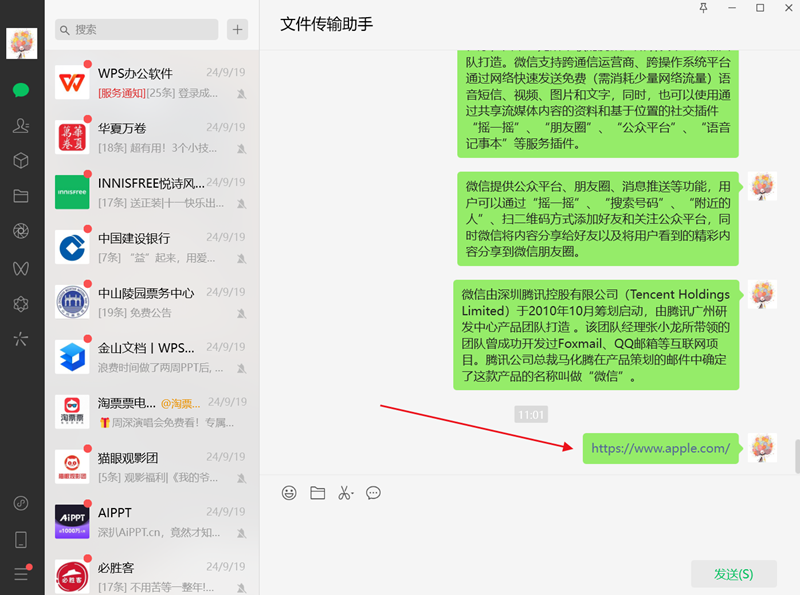Viewport: 800px width, 595px height.
Task: Click the chat title 文件传输助手
Action: 327,24
